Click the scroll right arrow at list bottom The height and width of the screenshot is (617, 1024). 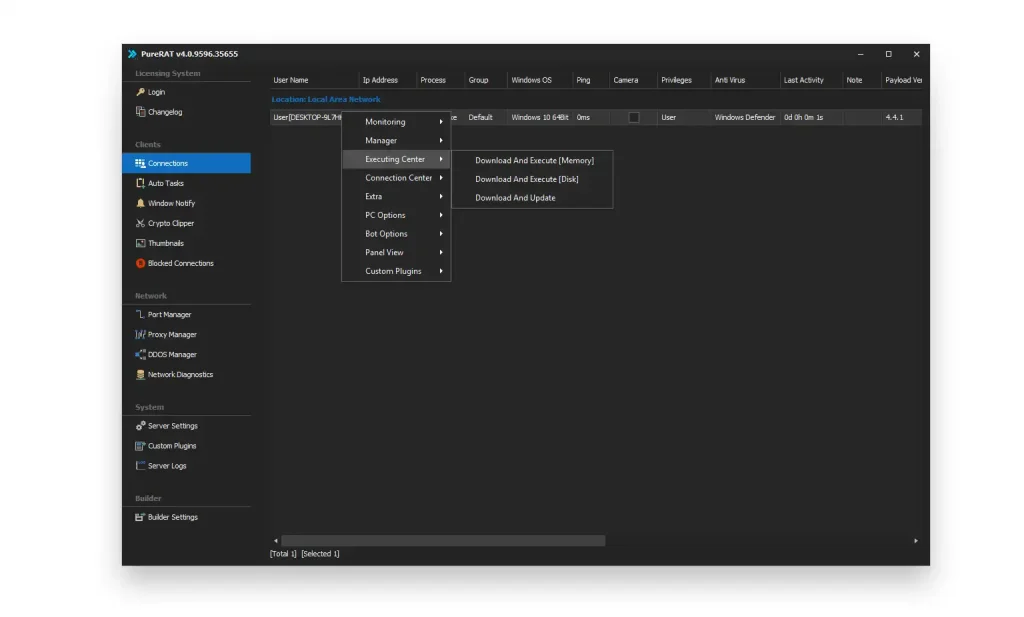pyautogui.click(x=915, y=541)
